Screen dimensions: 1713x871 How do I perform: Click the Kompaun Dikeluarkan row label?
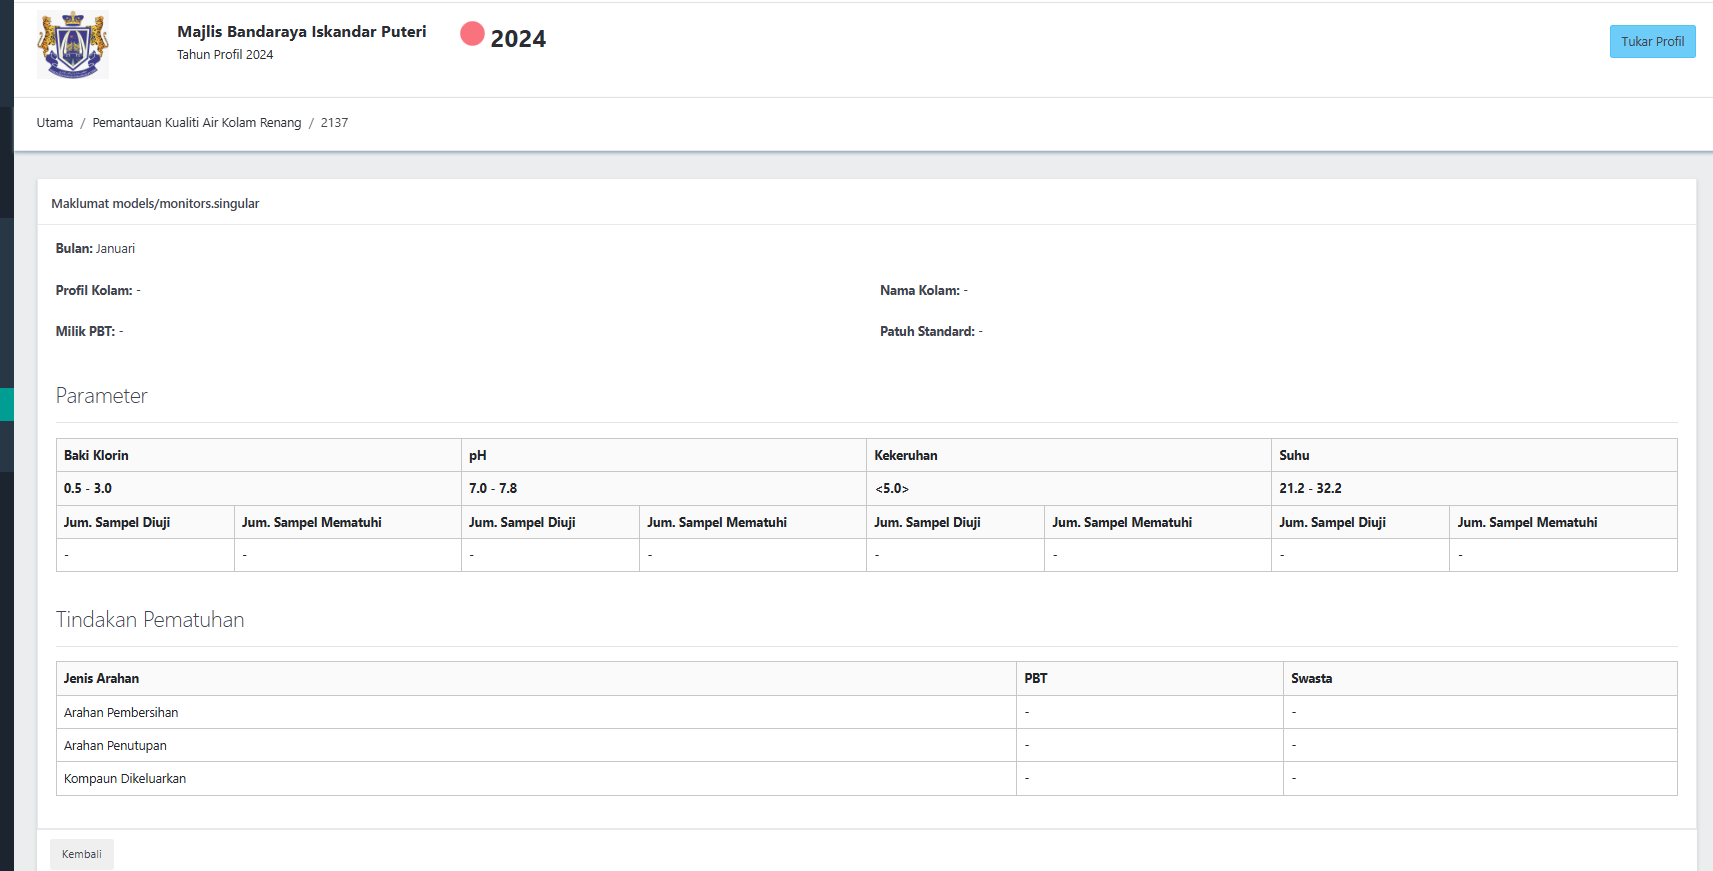tap(125, 778)
